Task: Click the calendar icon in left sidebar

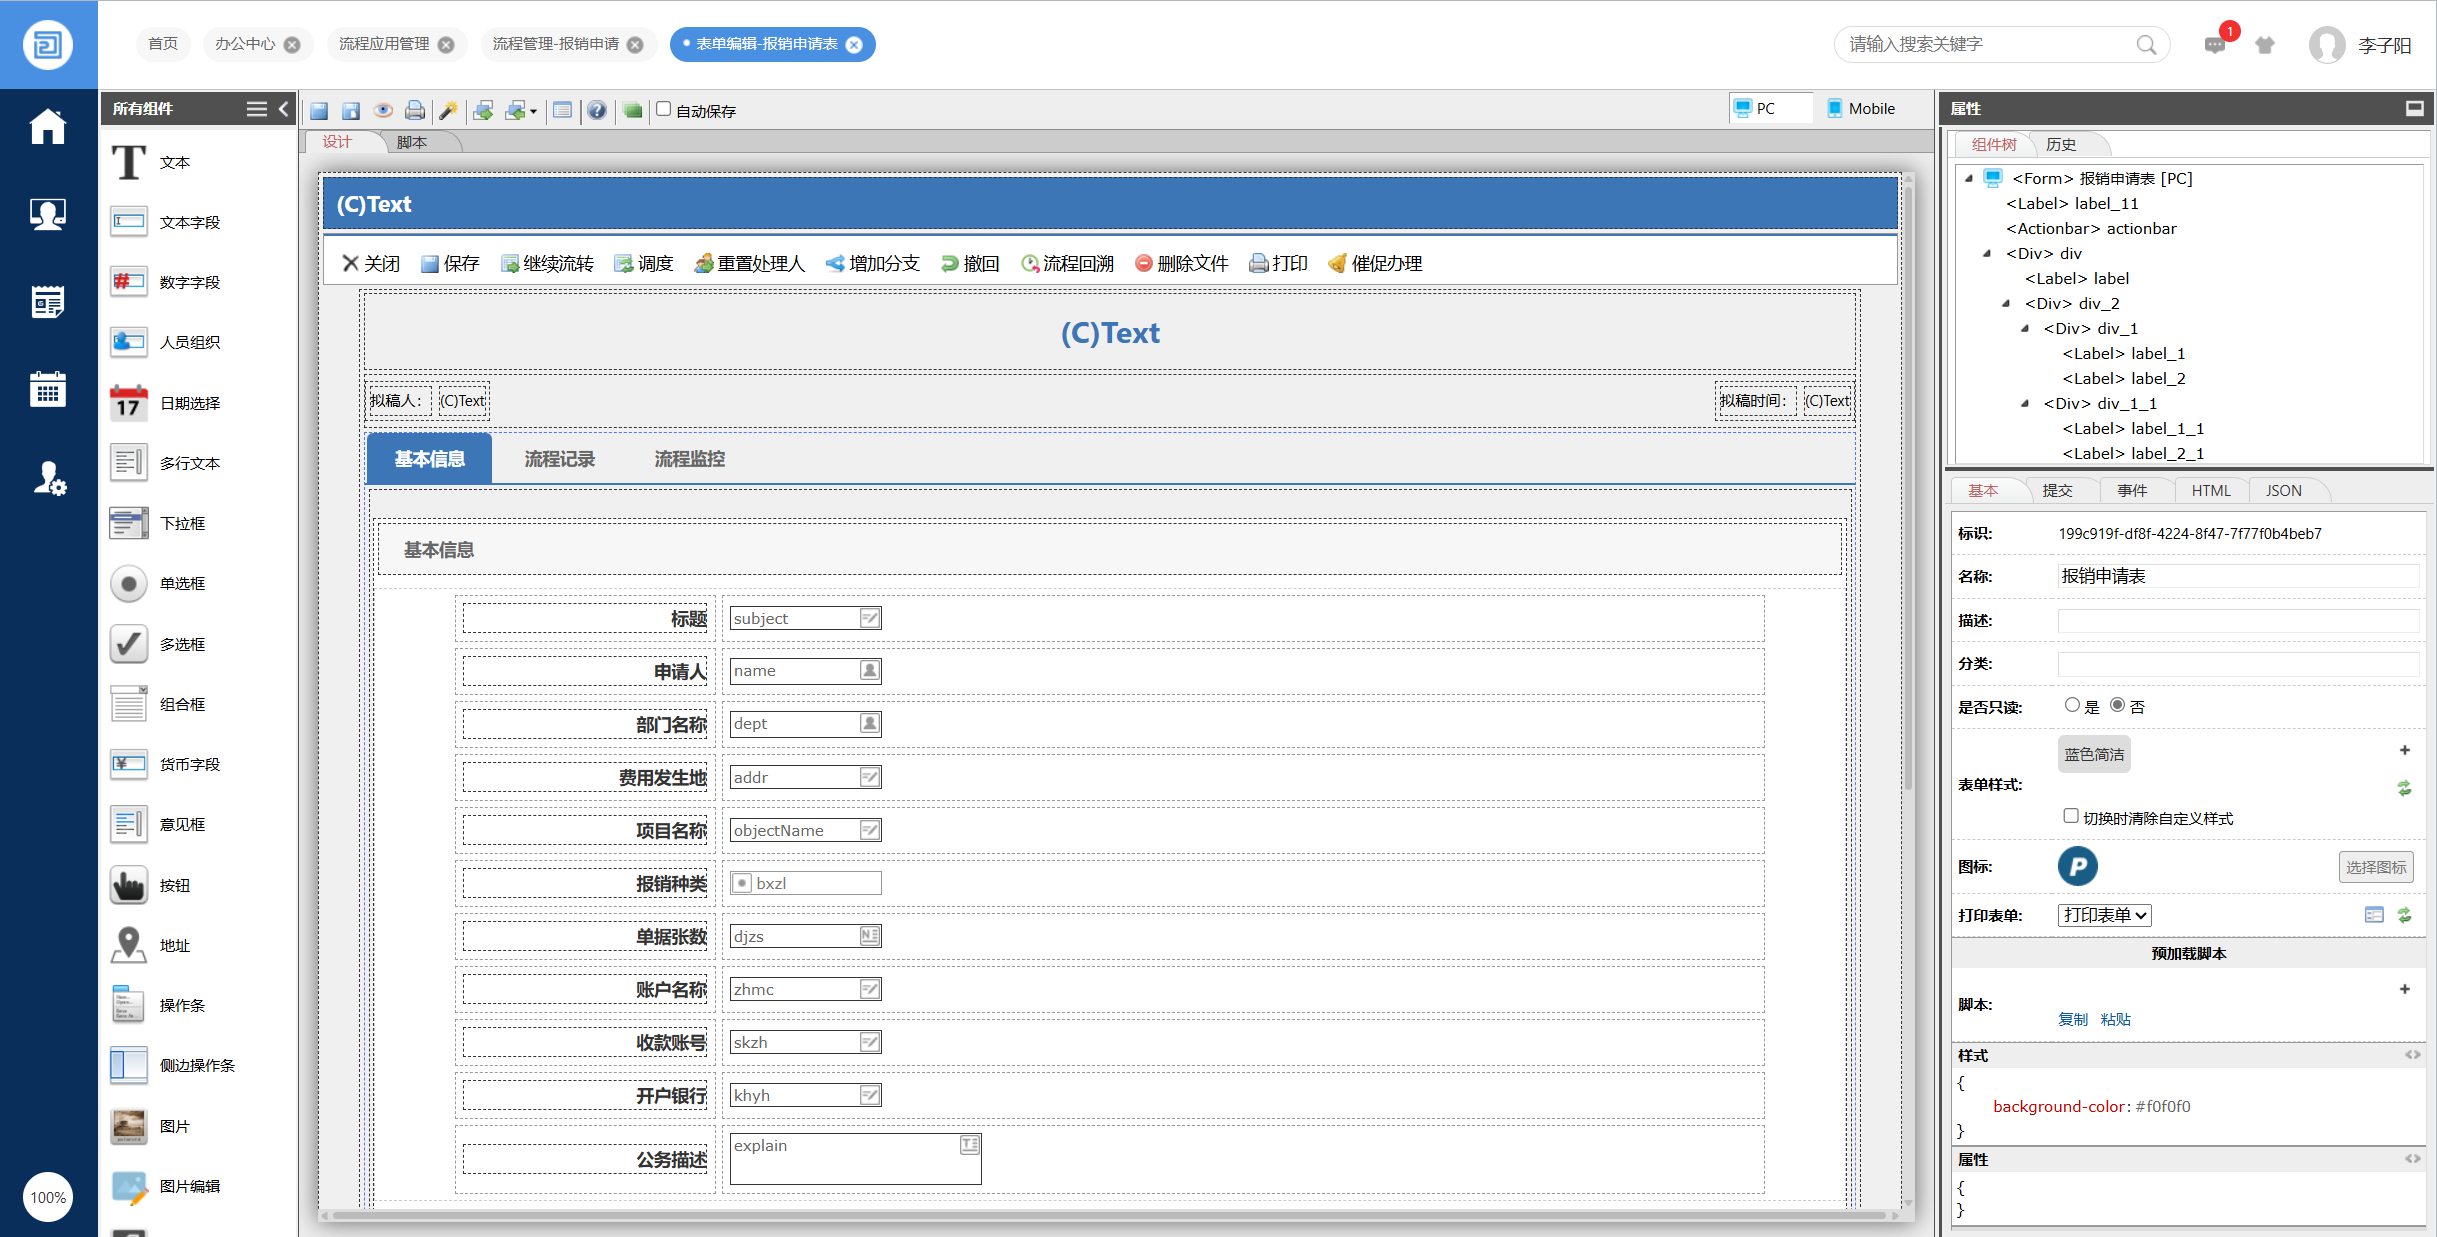Action: pyautogui.click(x=47, y=389)
